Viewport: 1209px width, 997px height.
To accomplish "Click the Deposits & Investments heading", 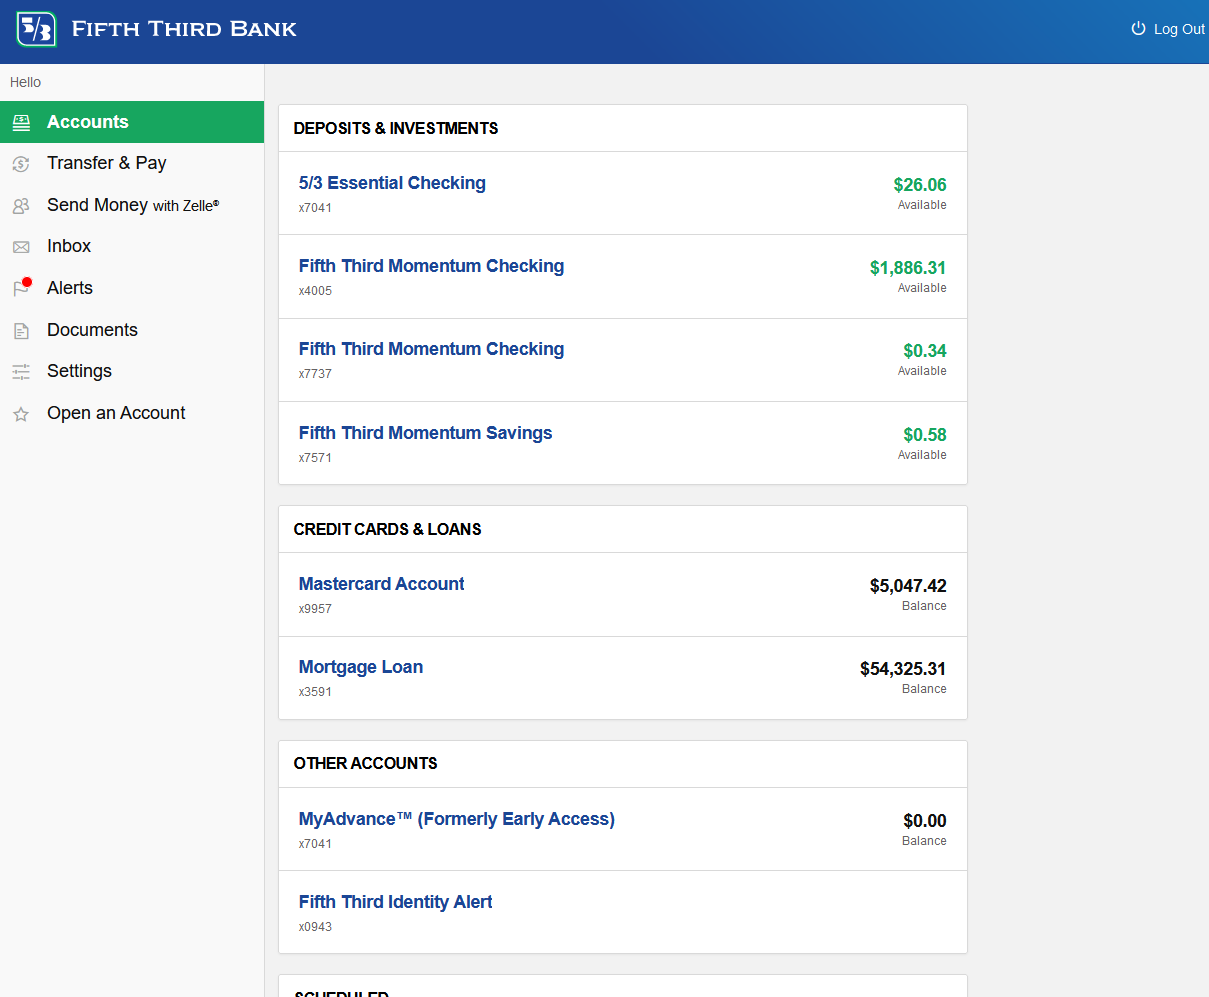I will coord(396,128).
